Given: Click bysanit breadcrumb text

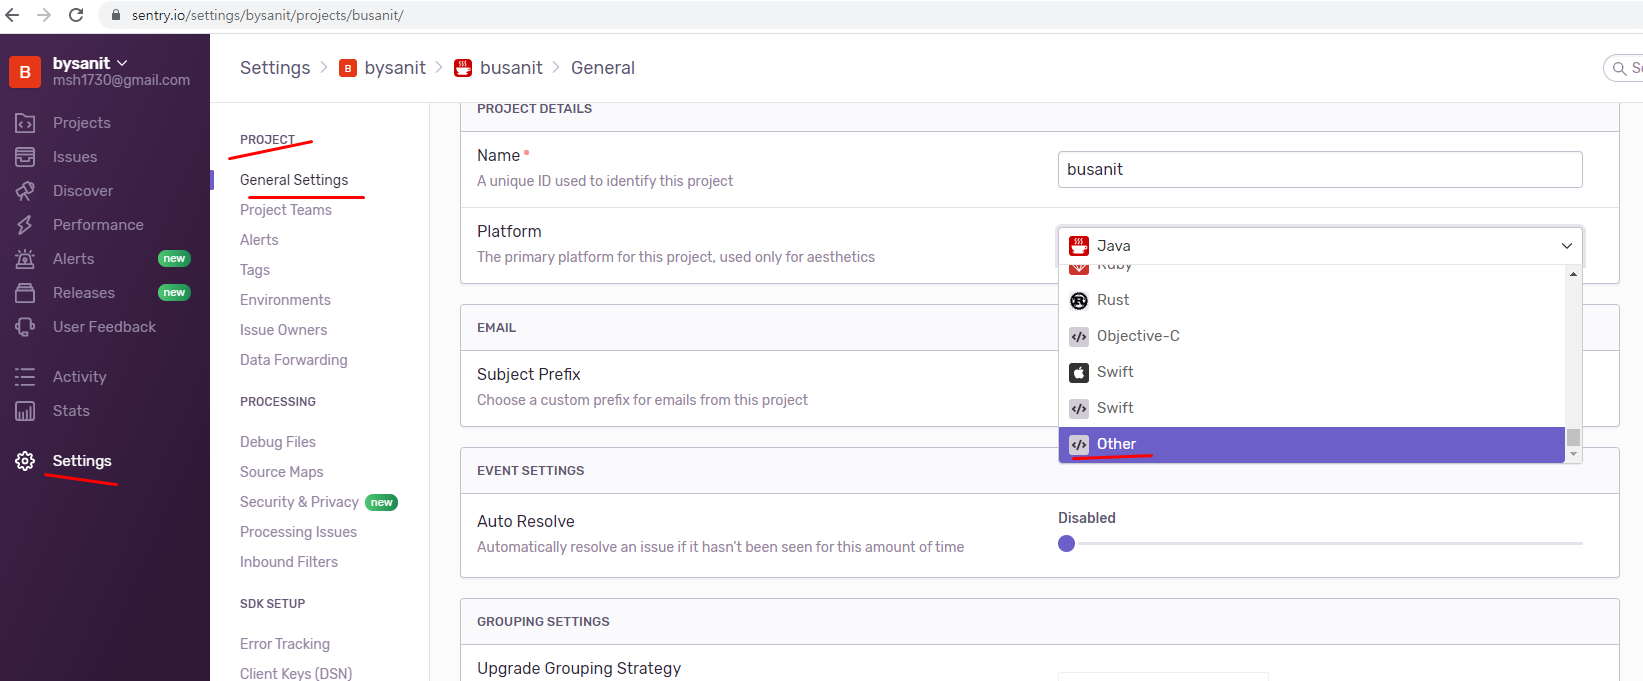Looking at the screenshot, I should point(395,68).
